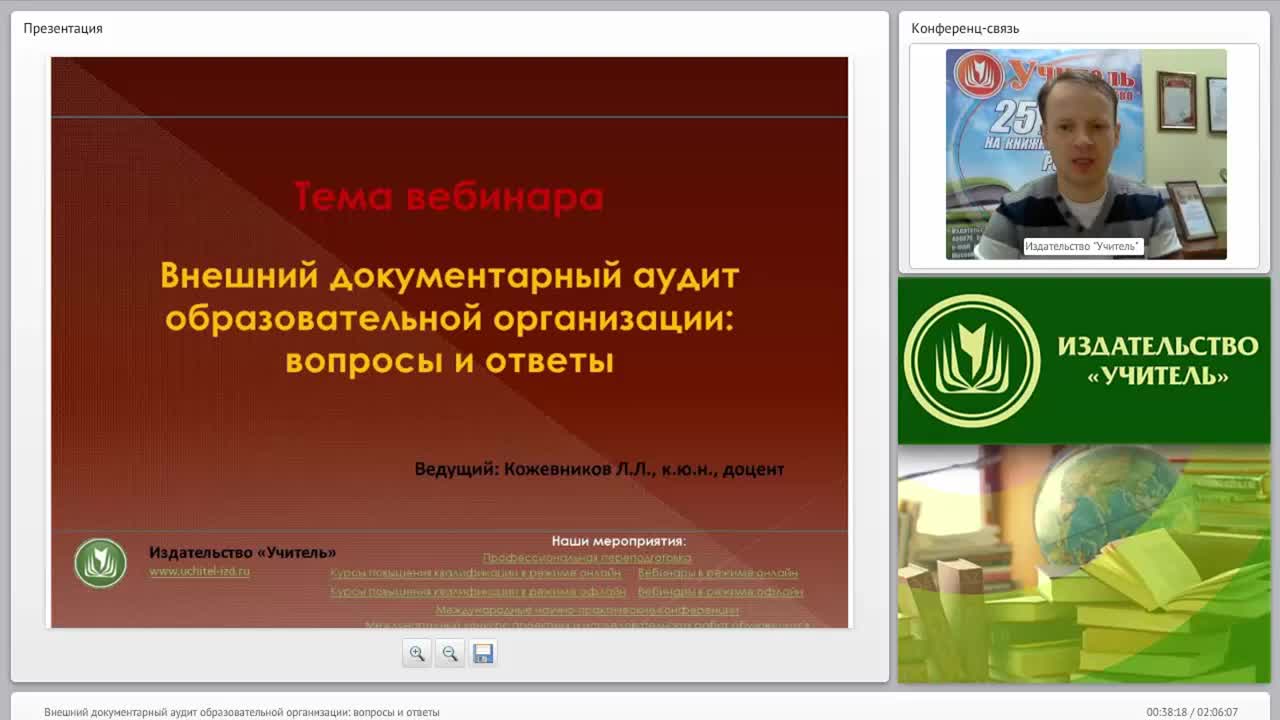This screenshot has width=1280, height=720.
Task: Save the presentation with the floppy disk icon
Action: pos(483,653)
